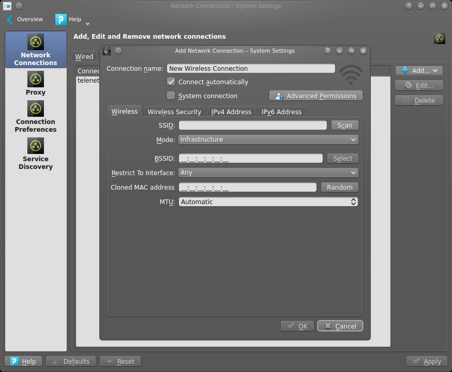Open Network Connections sidebar module

36,50
